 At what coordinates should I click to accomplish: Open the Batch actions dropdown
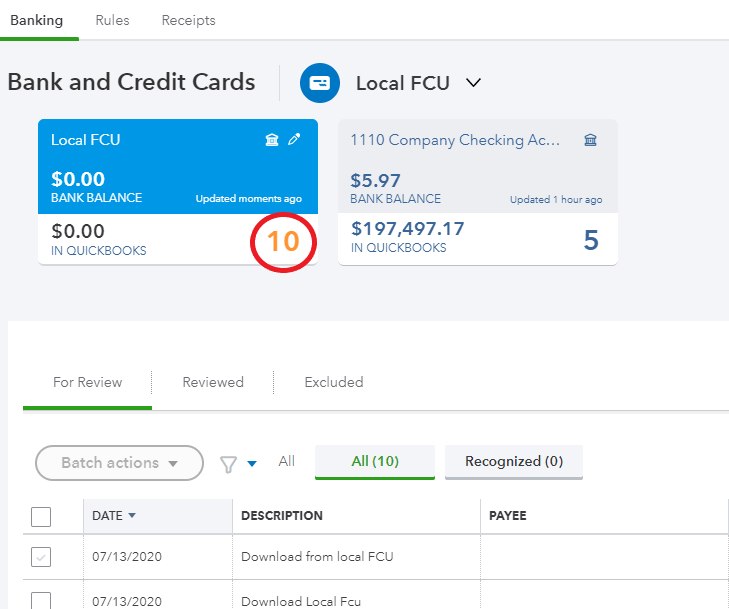tap(119, 463)
